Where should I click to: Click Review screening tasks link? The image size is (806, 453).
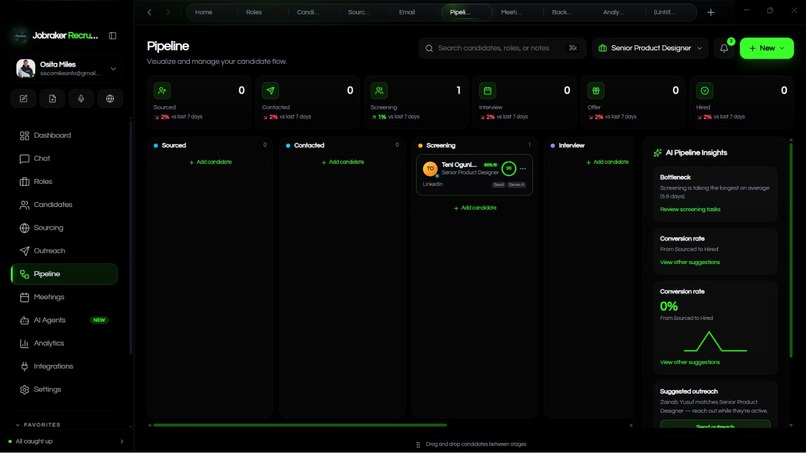tap(690, 209)
